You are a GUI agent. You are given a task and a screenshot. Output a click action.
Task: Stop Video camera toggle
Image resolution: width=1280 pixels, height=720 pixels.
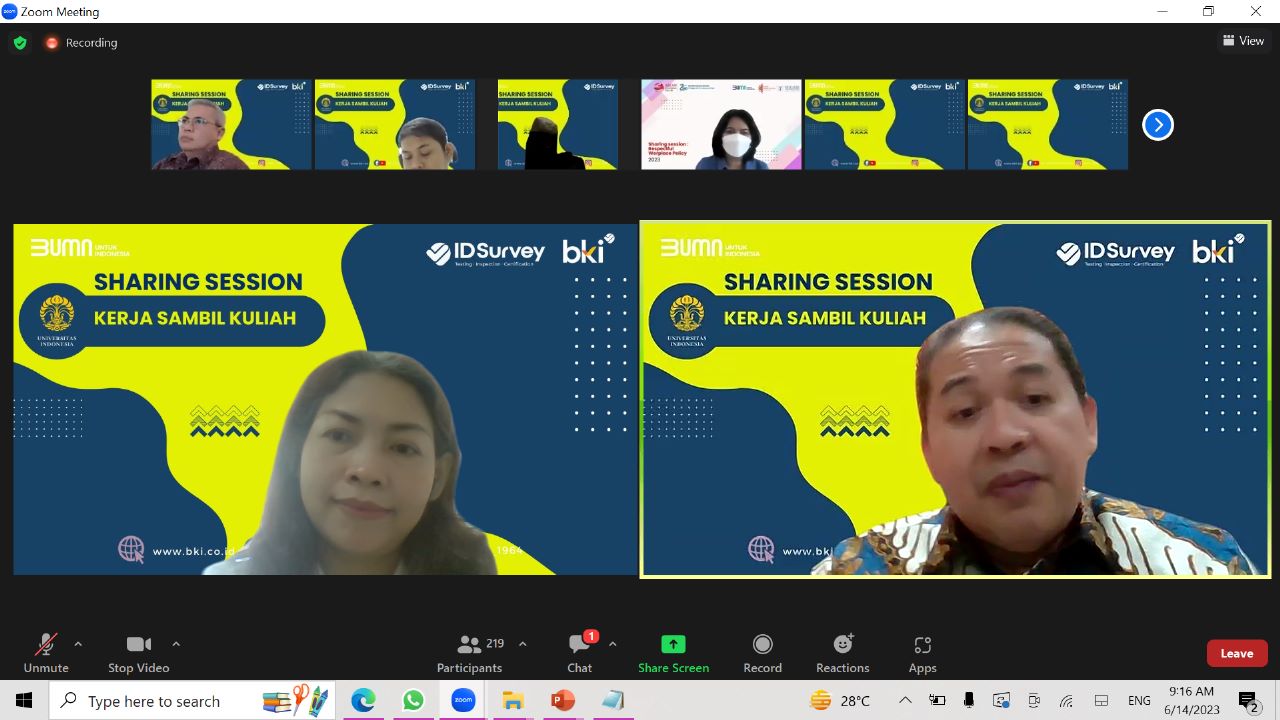pos(139,654)
